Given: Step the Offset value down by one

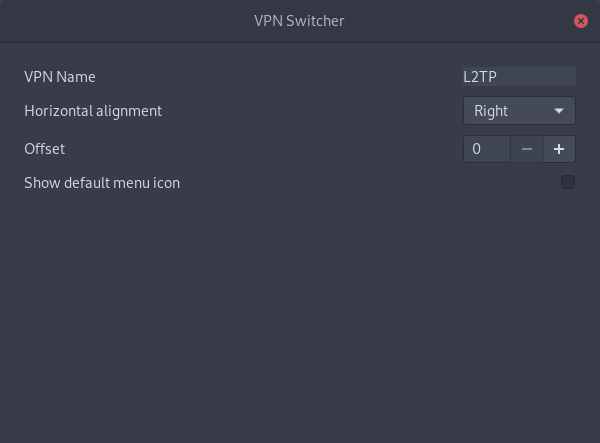Looking at the screenshot, I should [527, 149].
